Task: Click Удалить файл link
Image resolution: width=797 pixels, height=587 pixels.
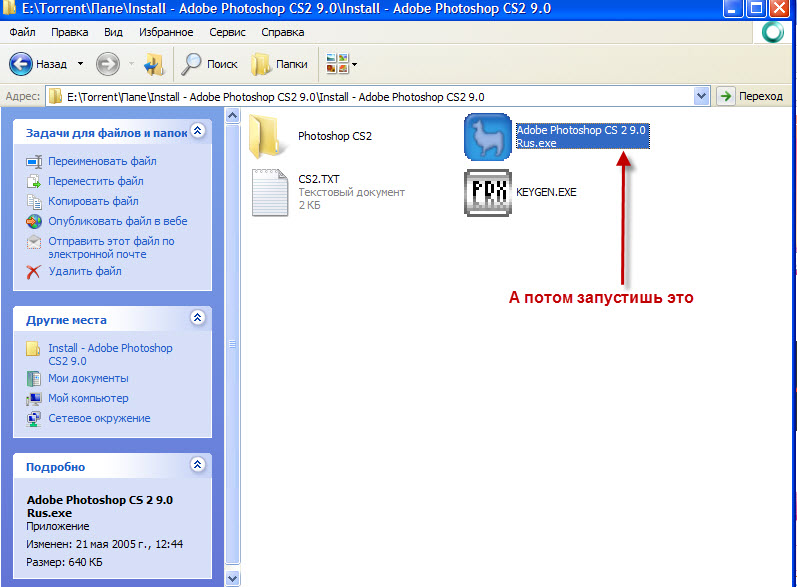Action: (x=85, y=271)
